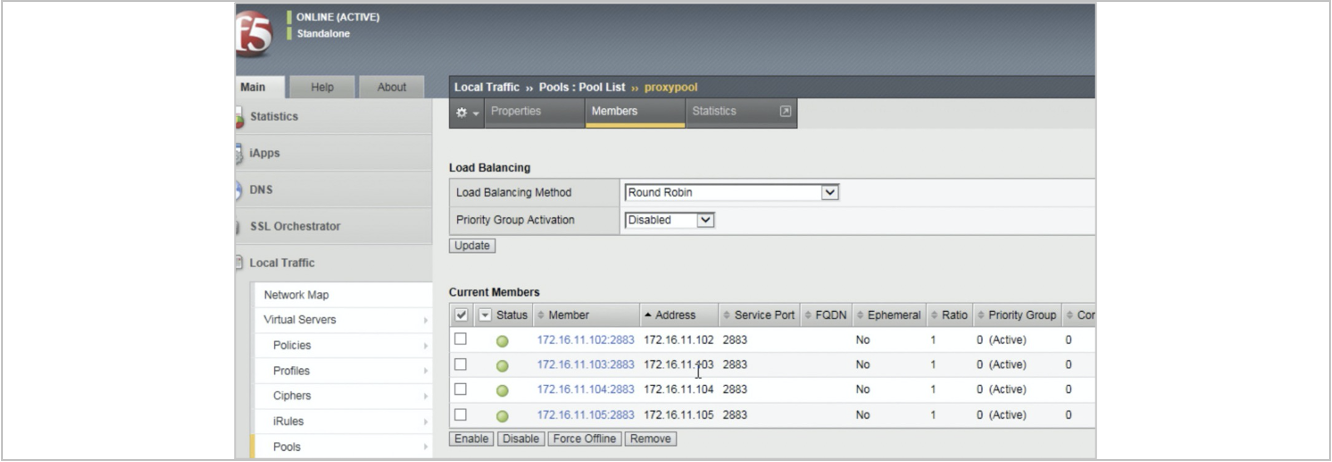Click the Update button
The height and width of the screenshot is (462, 1332).
click(x=472, y=246)
